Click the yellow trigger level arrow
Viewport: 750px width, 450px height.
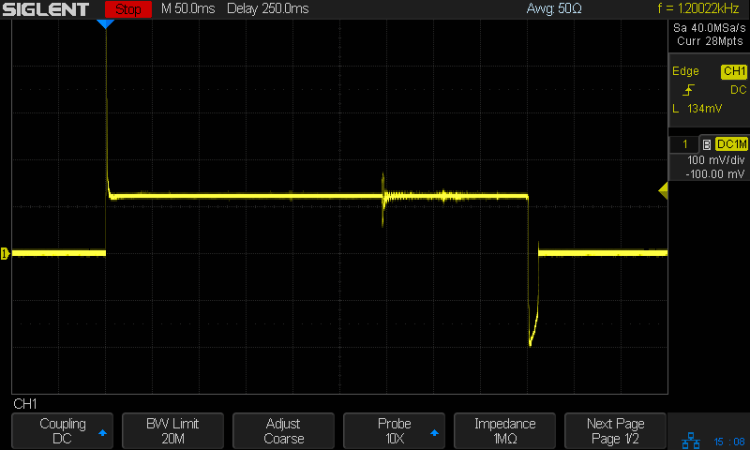point(661,191)
